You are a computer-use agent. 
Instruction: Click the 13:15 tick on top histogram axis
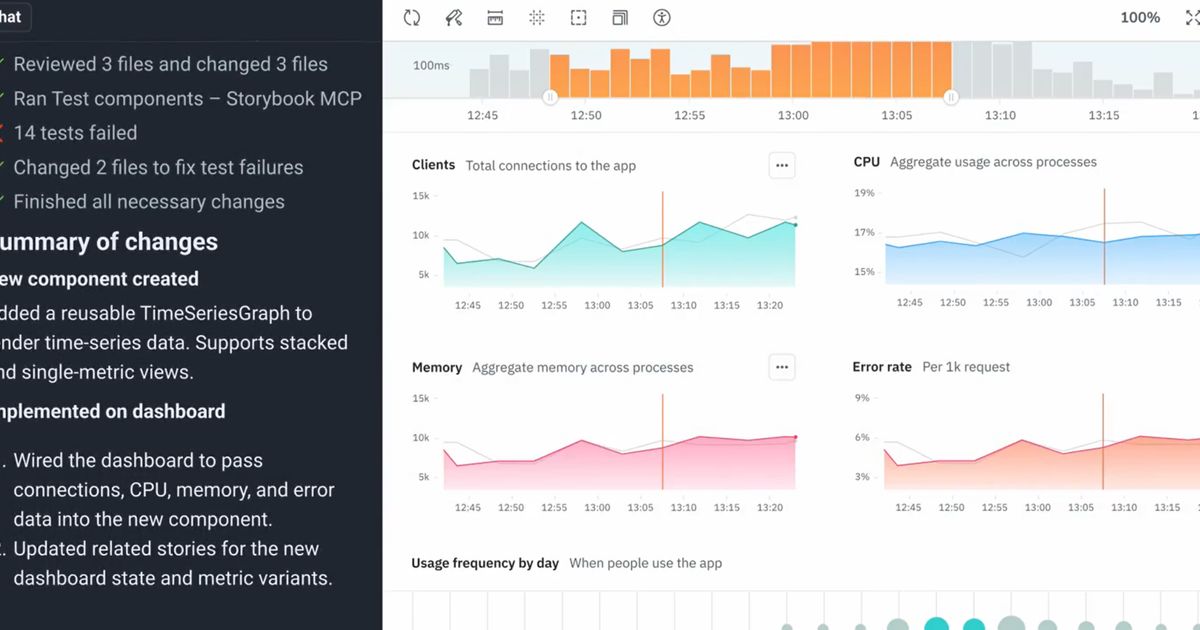click(1104, 115)
